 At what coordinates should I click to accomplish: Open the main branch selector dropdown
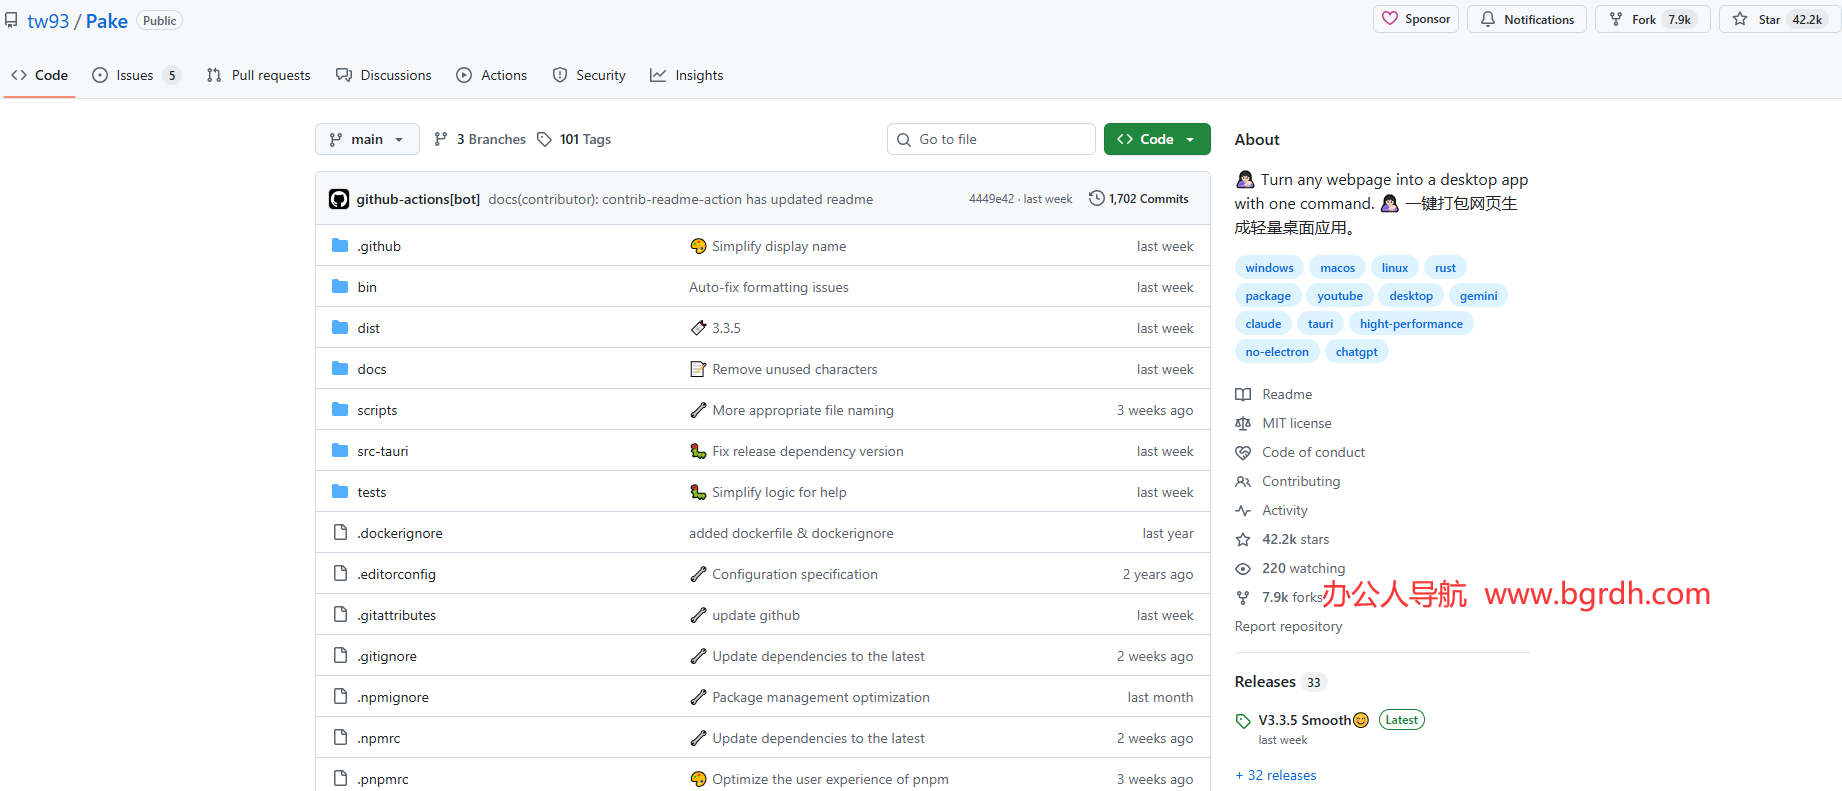[366, 139]
